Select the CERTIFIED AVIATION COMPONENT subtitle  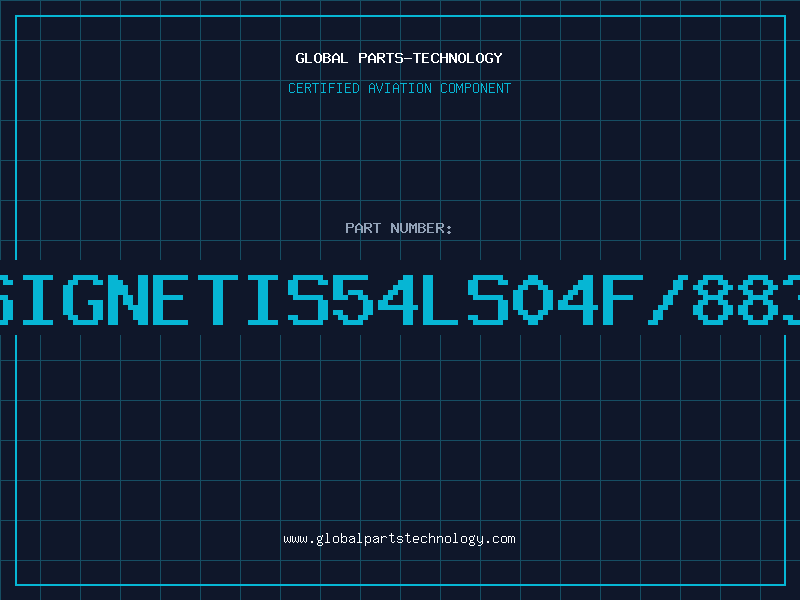(x=399, y=88)
